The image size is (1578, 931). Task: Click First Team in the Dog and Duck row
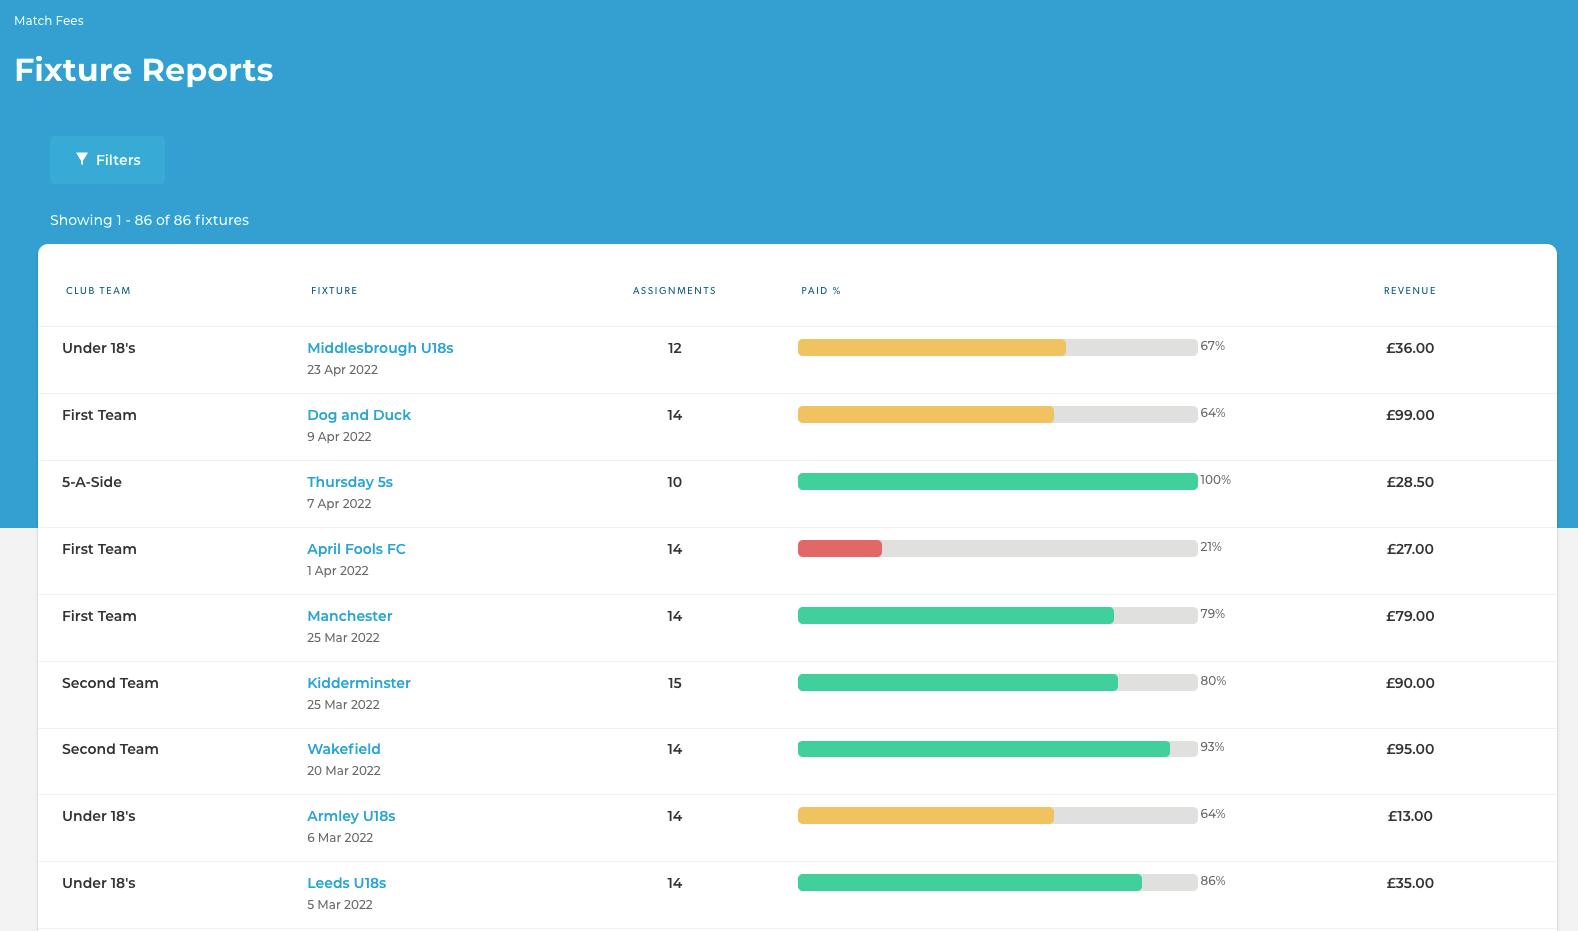[99, 415]
